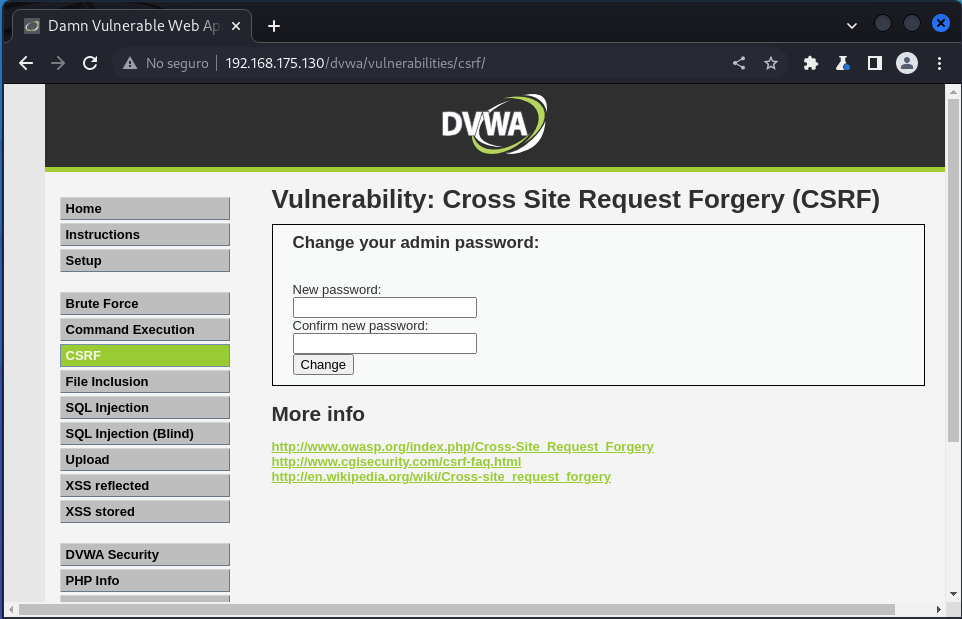Click the DVWA logo
Screen dimensions: 962x619
(x=494, y=125)
